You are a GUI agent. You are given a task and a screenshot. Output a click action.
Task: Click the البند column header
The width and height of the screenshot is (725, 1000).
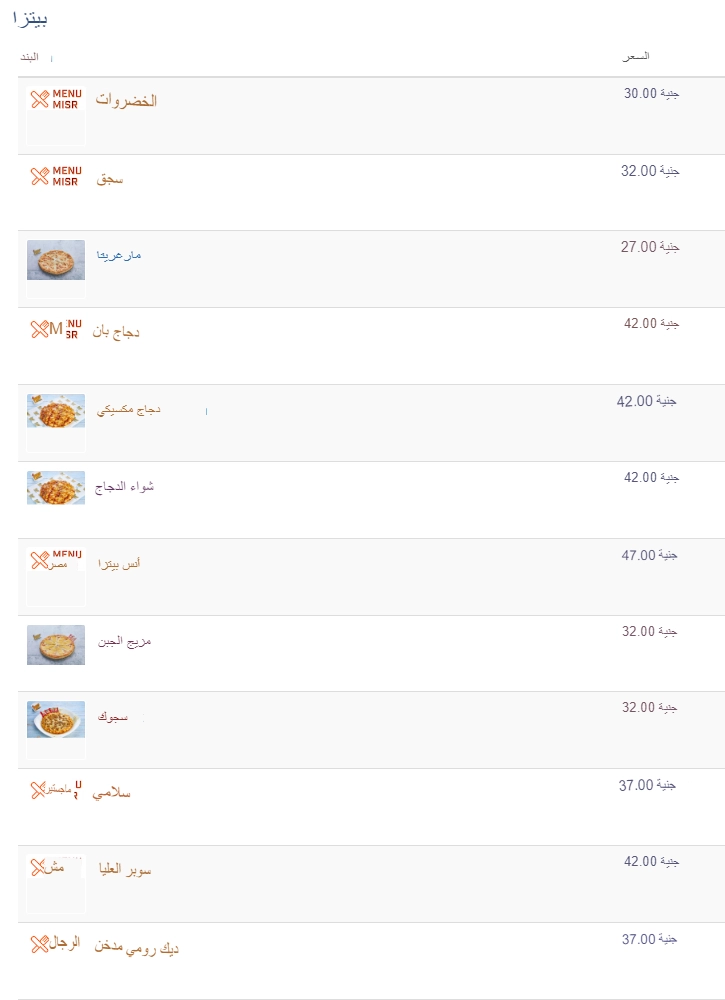point(29,57)
